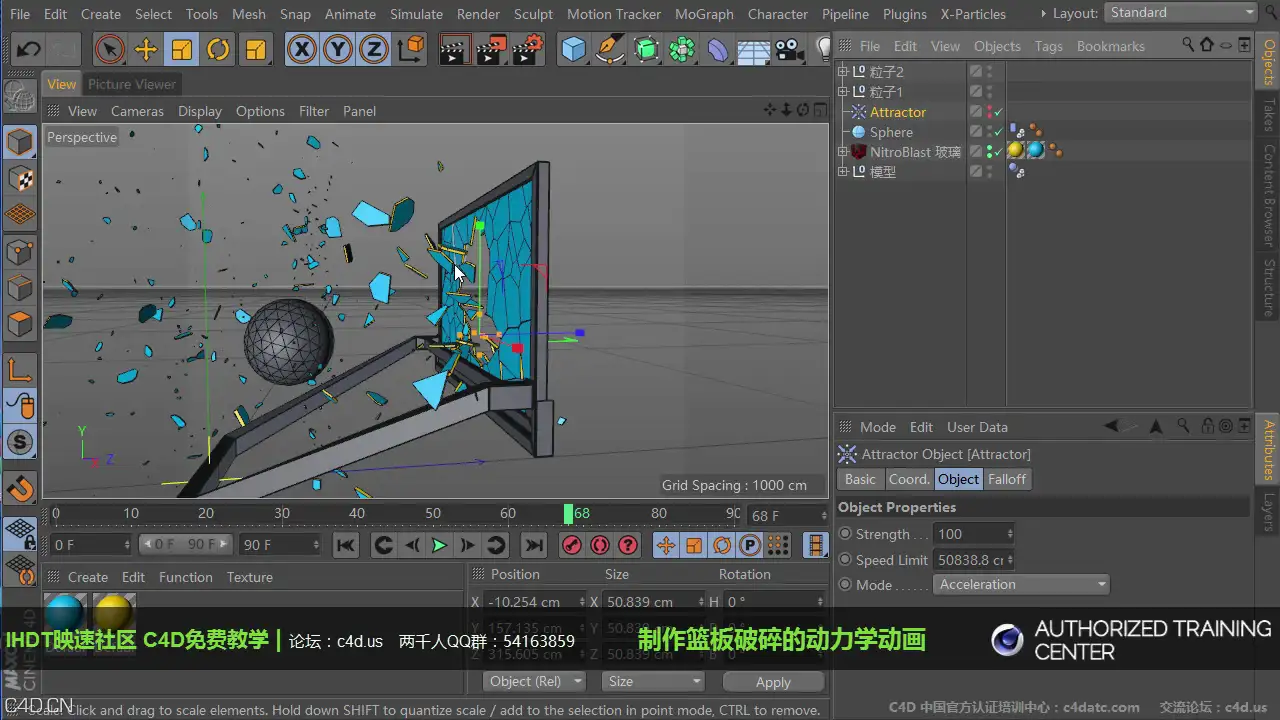The height and width of the screenshot is (720, 1280).
Task: Toggle Autokeying button
Action: [x=600, y=545]
